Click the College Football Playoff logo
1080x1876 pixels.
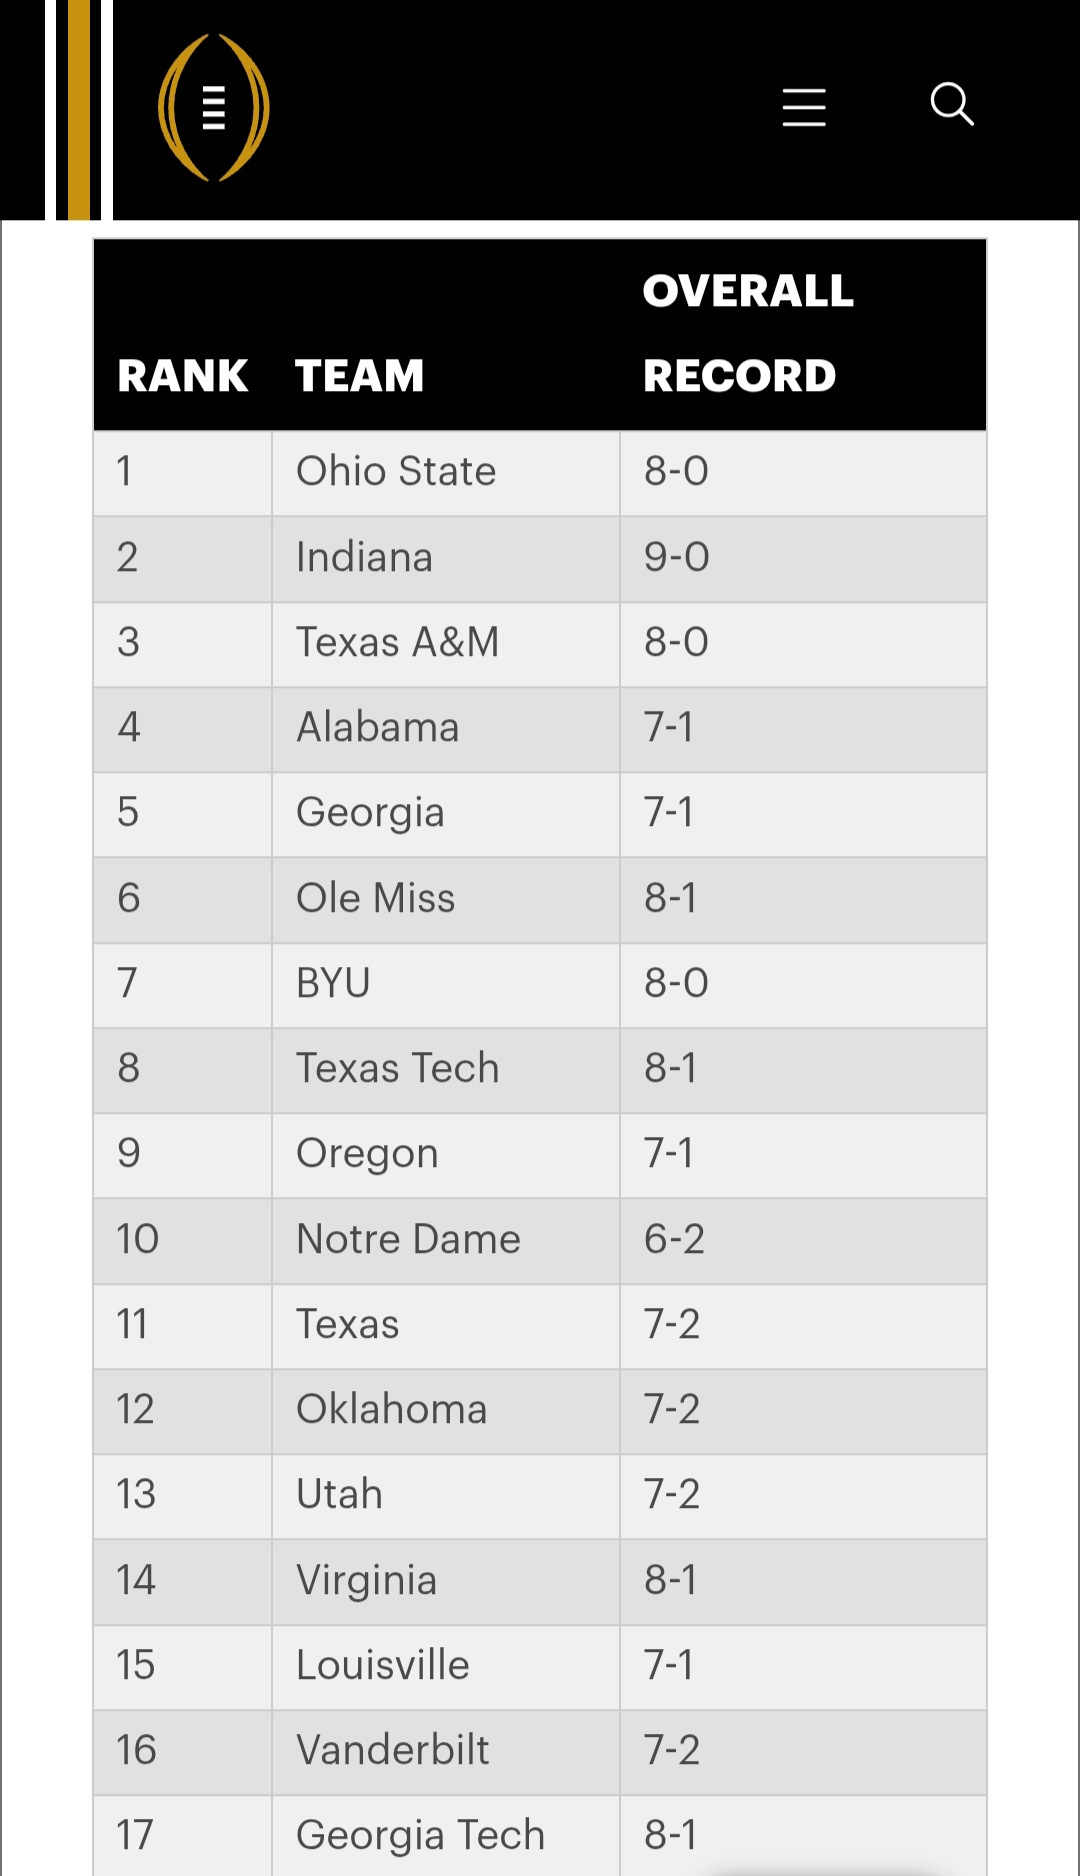pos(213,108)
